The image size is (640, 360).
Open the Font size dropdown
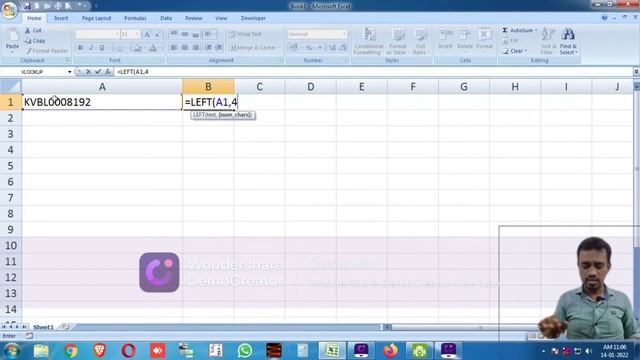coord(137,34)
